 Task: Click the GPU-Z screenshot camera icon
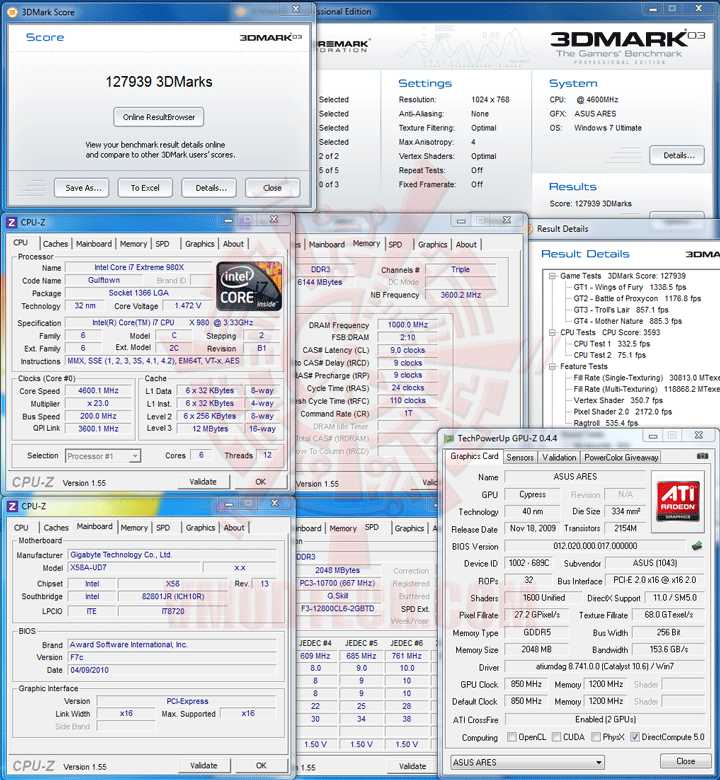click(x=702, y=456)
